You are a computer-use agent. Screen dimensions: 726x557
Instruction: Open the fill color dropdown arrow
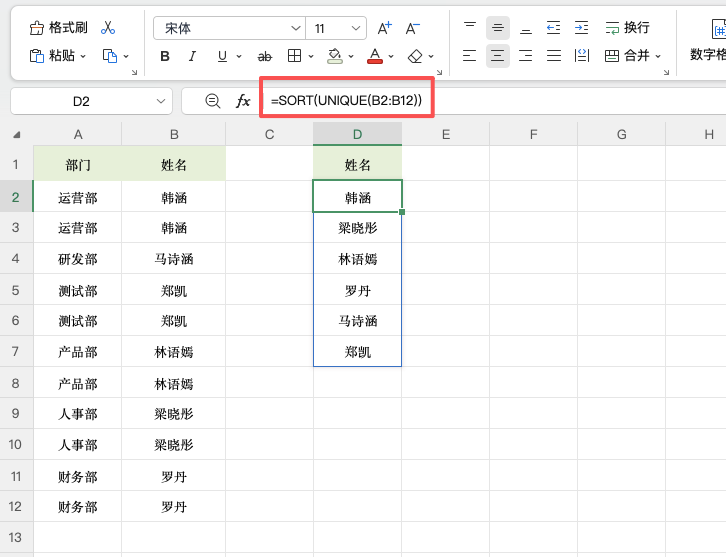351,56
